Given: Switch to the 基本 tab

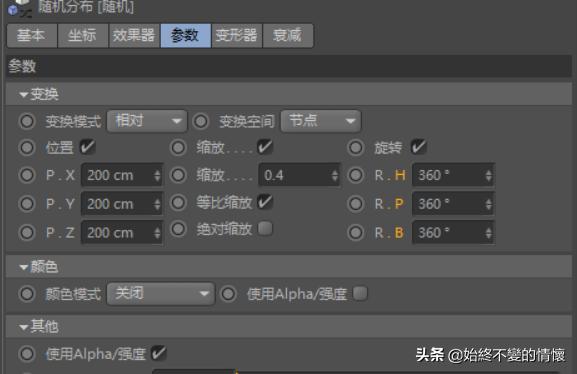Looking at the screenshot, I should click(x=32, y=36).
